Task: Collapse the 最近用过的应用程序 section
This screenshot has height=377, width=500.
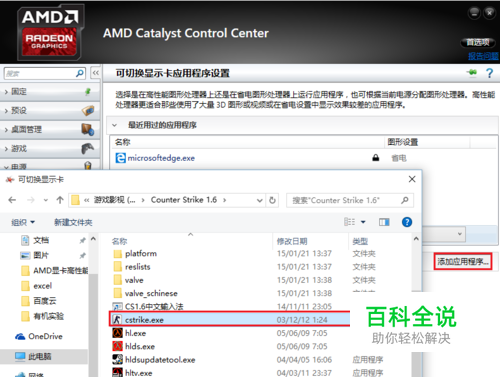Action: click(x=114, y=125)
